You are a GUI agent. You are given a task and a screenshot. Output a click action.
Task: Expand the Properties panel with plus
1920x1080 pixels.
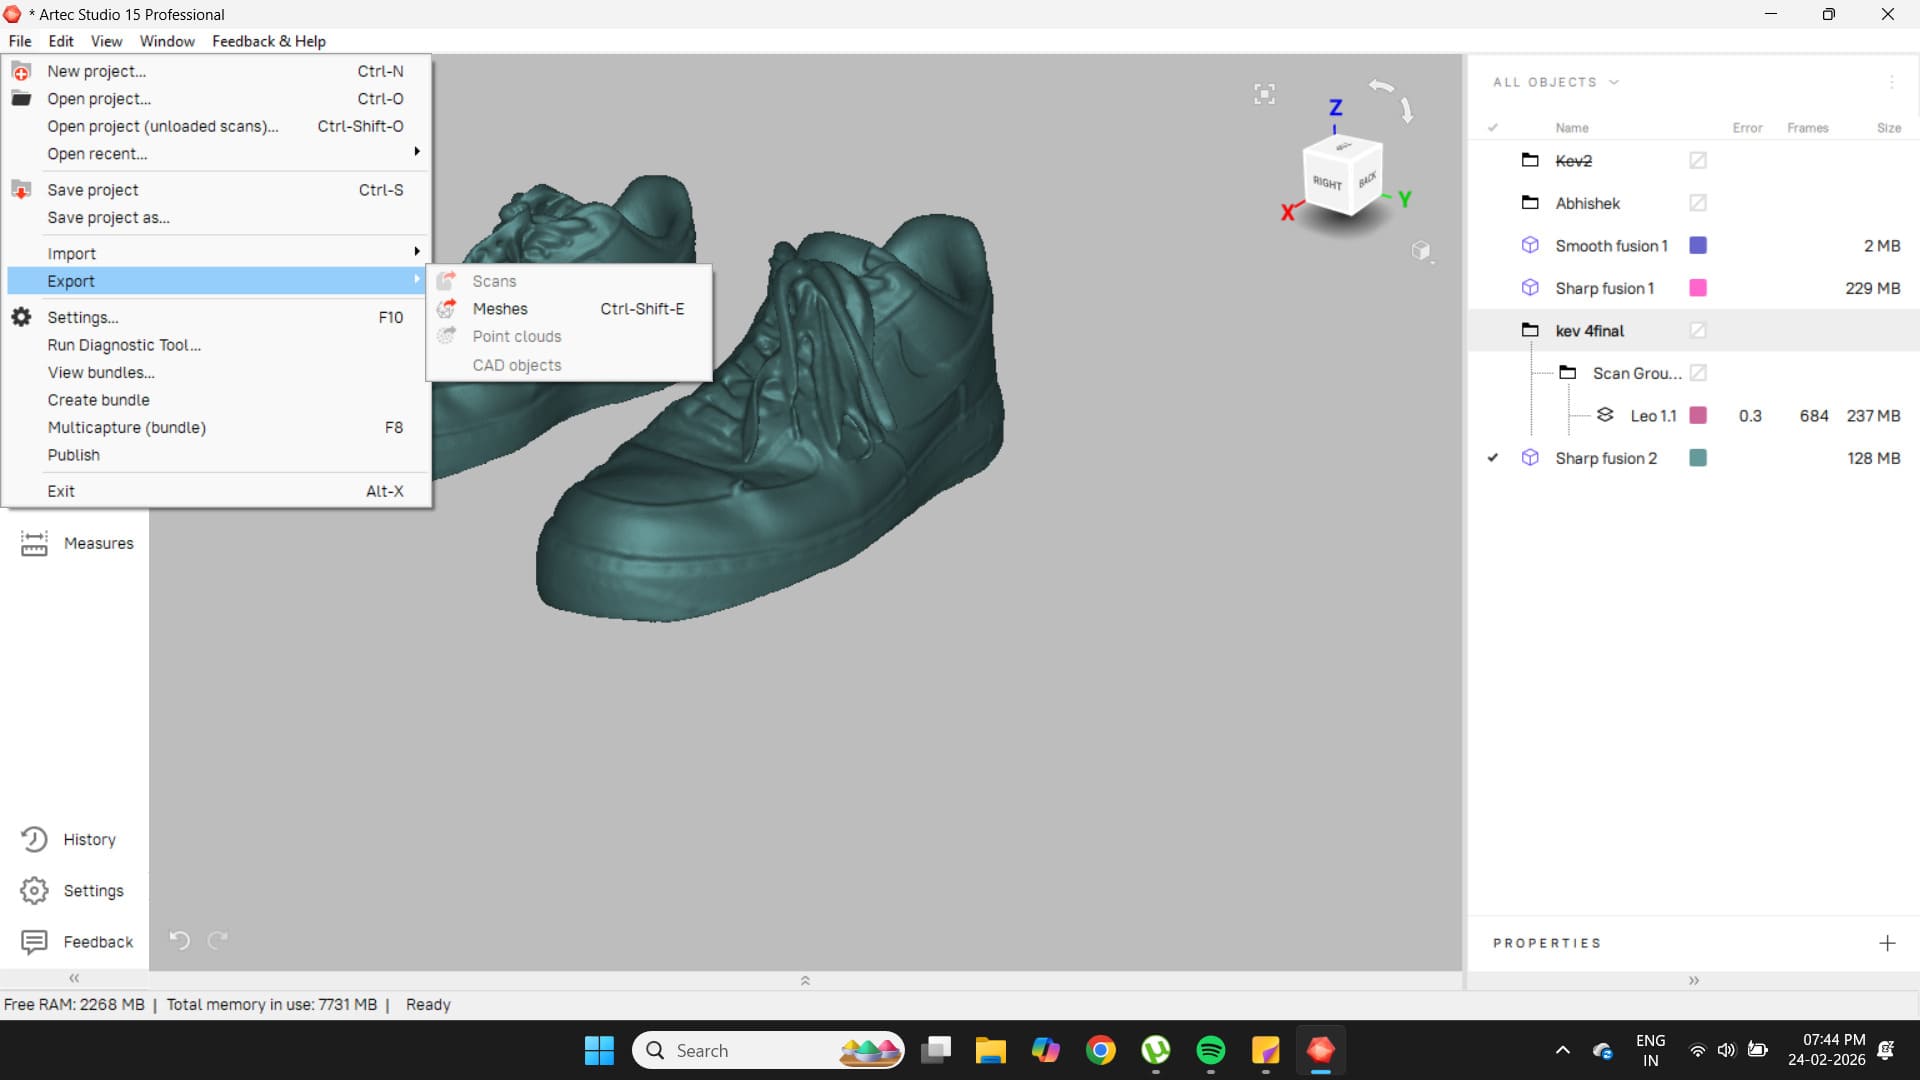(1886, 943)
